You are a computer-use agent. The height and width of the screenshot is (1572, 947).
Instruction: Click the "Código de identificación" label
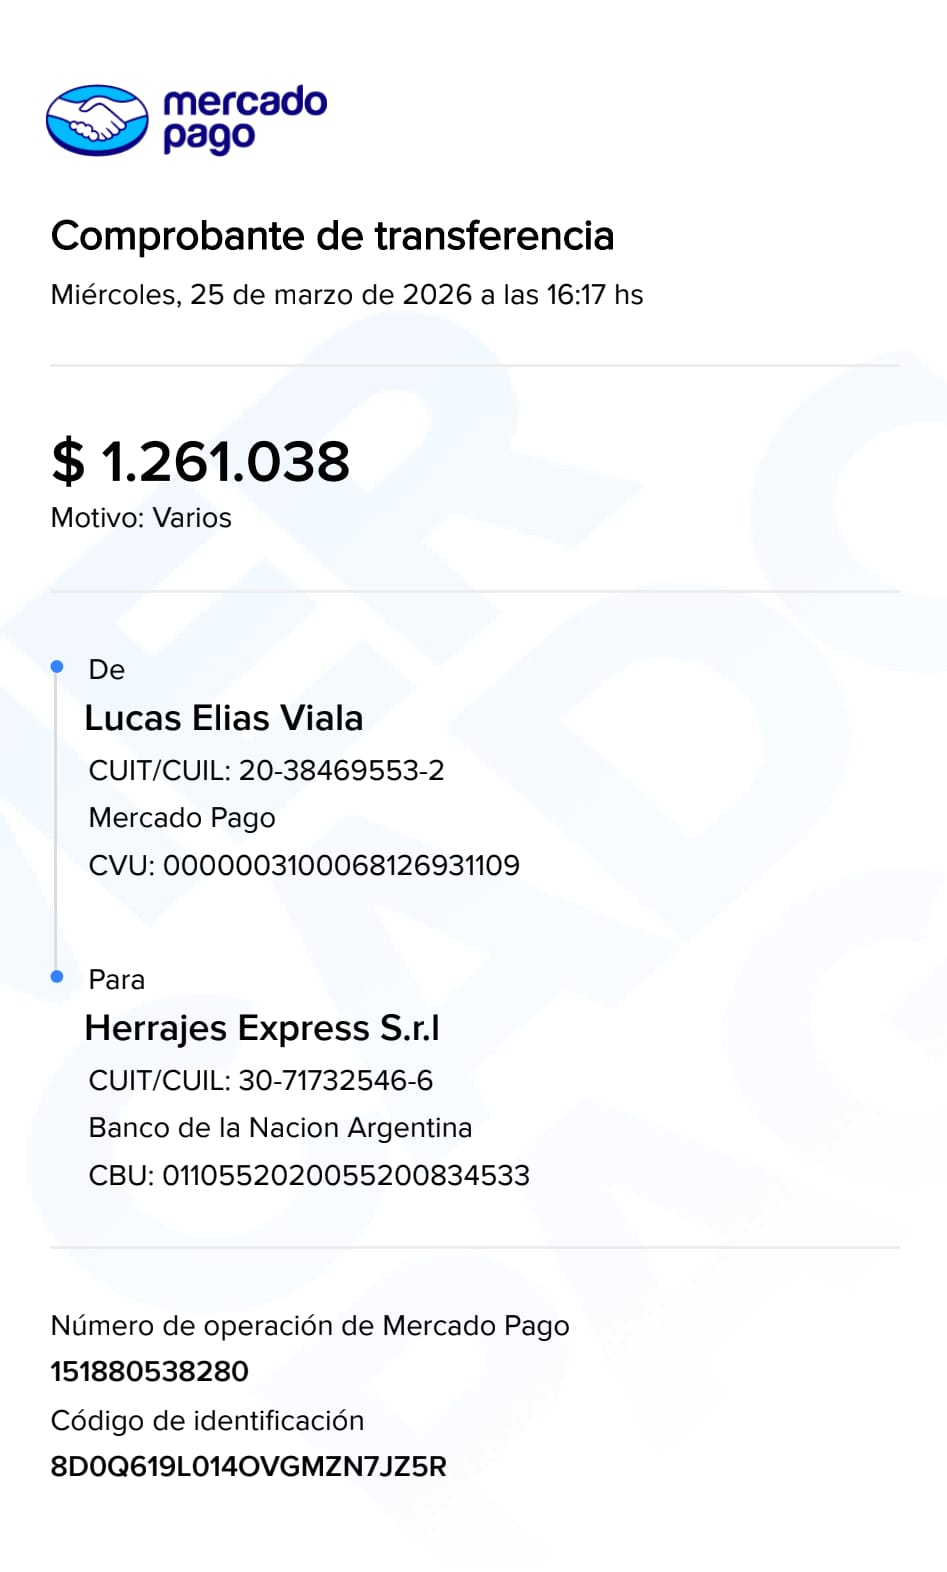point(207,1421)
